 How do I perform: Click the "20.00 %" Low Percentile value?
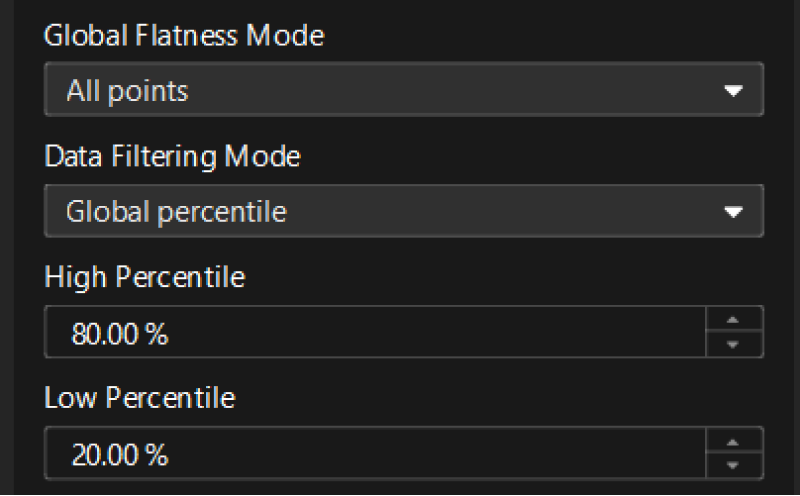(119, 454)
